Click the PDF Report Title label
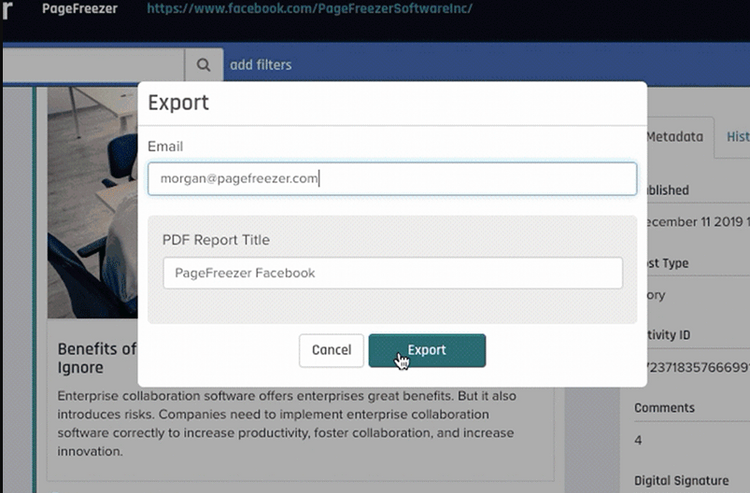The height and width of the screenshot is (493, 750). [x=216, y=240]
